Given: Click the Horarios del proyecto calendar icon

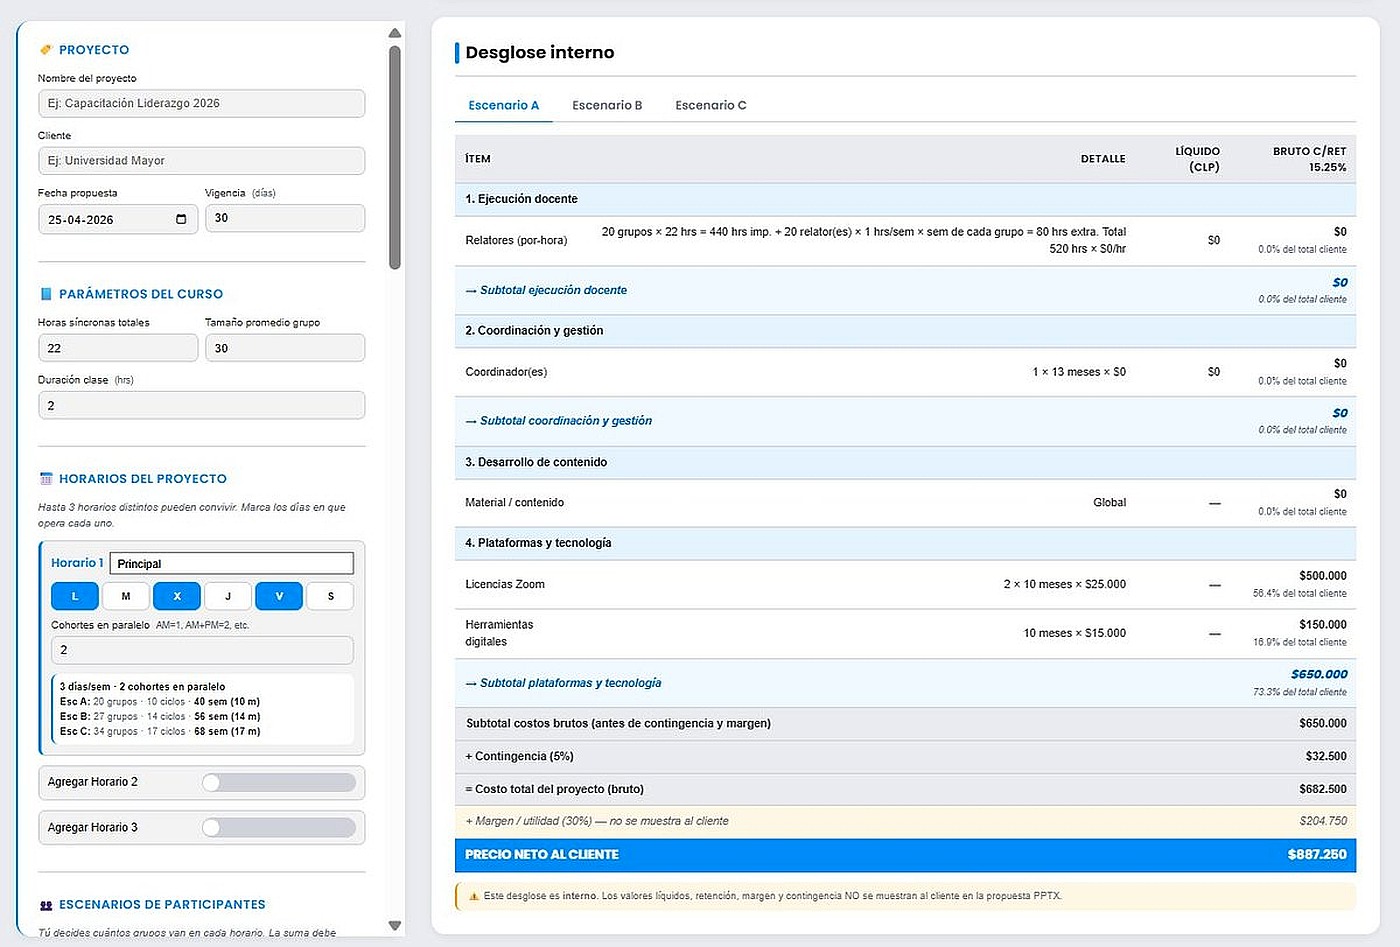Looking at the screenshot, I should click(x=45, y=479).
